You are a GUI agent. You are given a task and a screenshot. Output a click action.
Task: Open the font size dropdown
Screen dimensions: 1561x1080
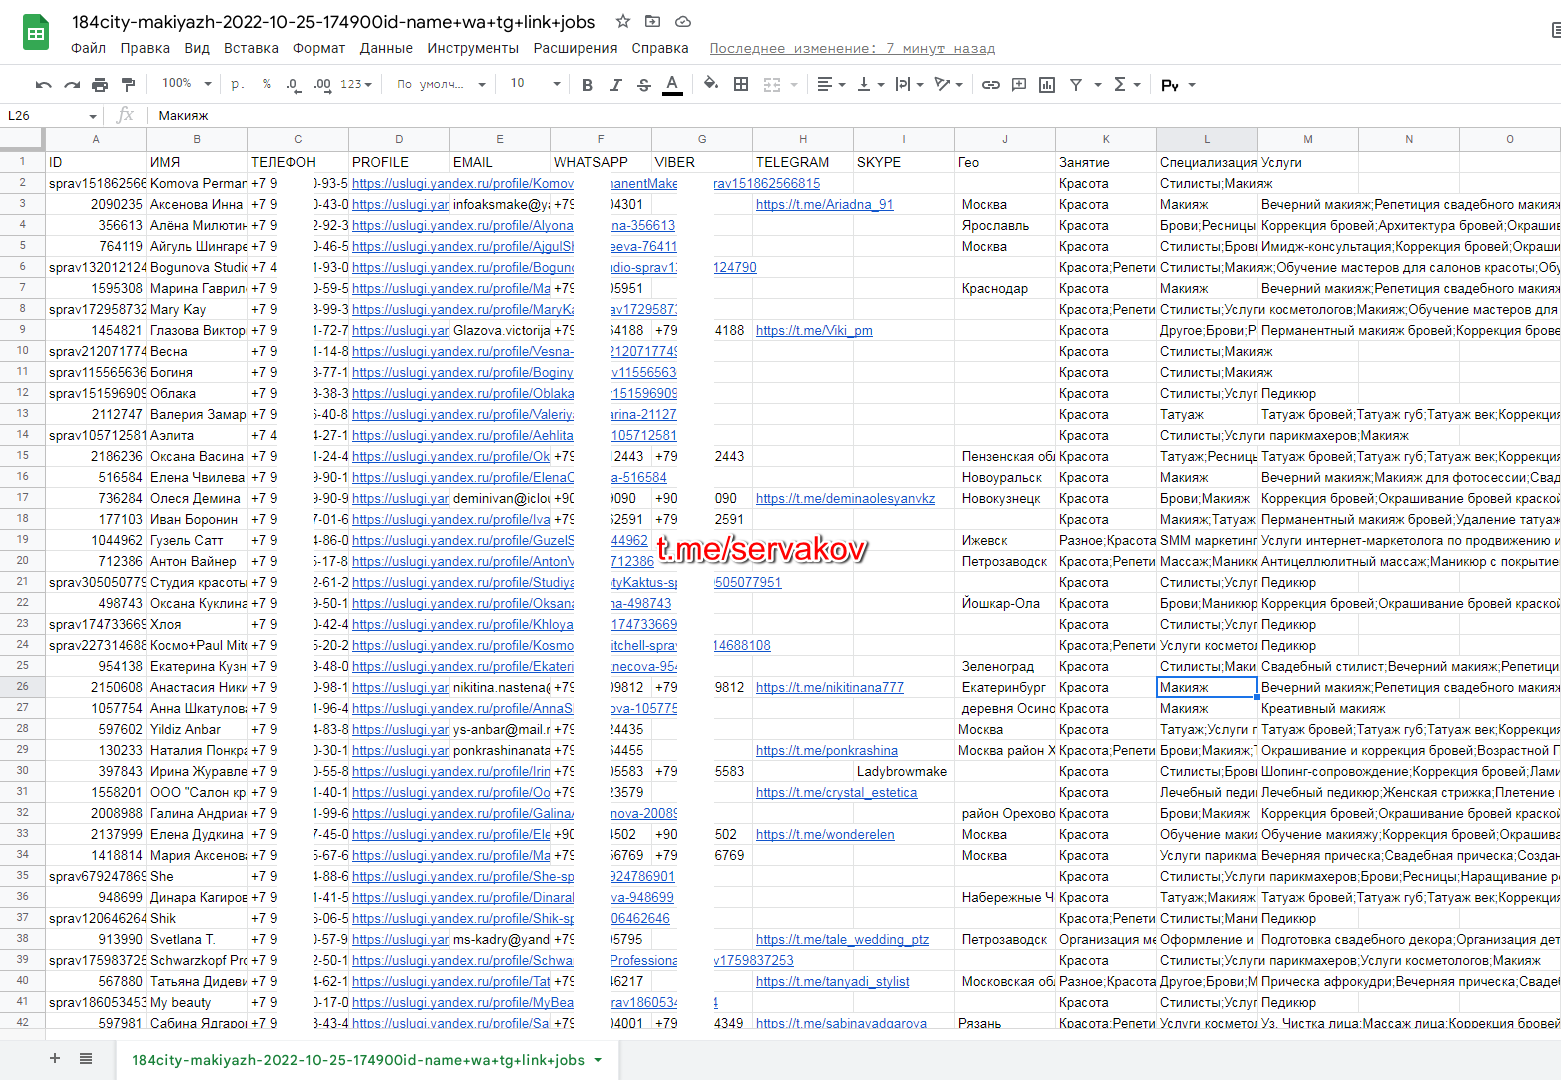click(536, 84)
